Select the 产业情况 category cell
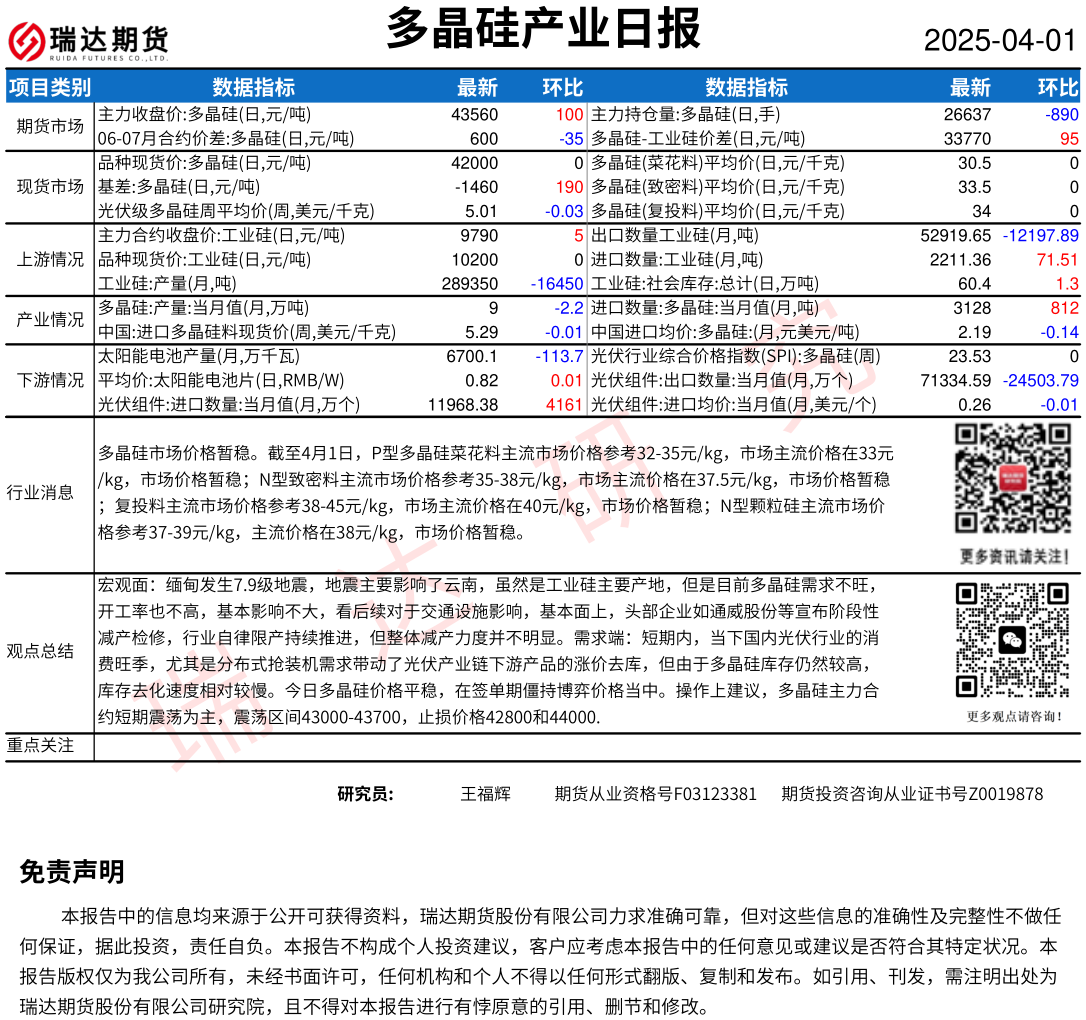Image resolution: width=1086 pixels, height=1020 pixels. [x=50, y=320]
